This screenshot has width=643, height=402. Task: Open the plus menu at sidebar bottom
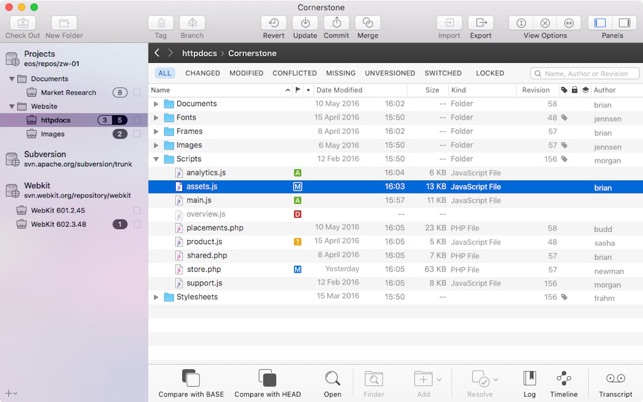(11, 393)
